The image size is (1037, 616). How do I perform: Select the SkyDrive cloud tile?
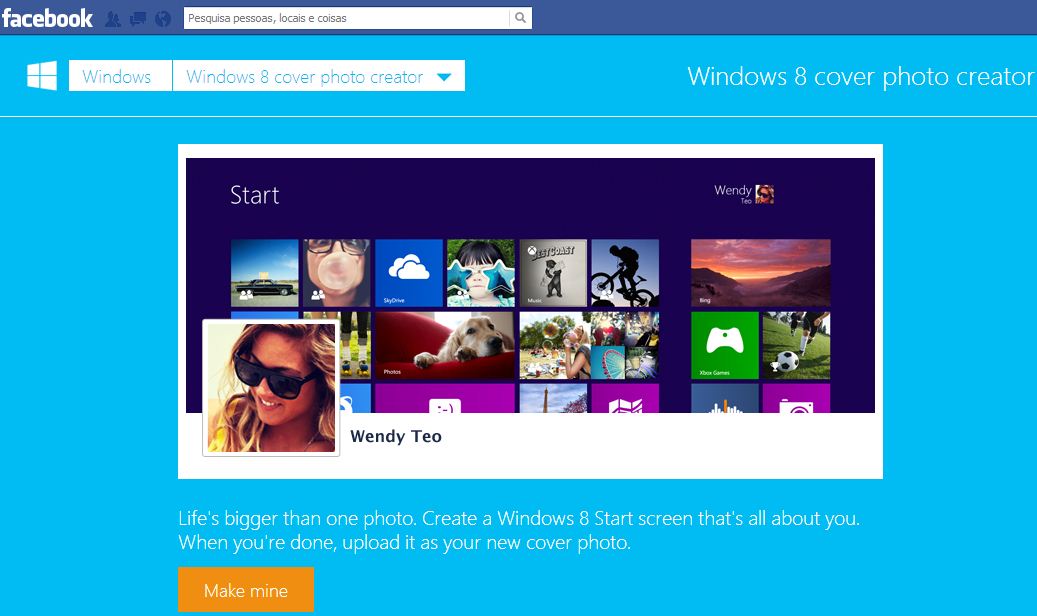tap(409, 273)
